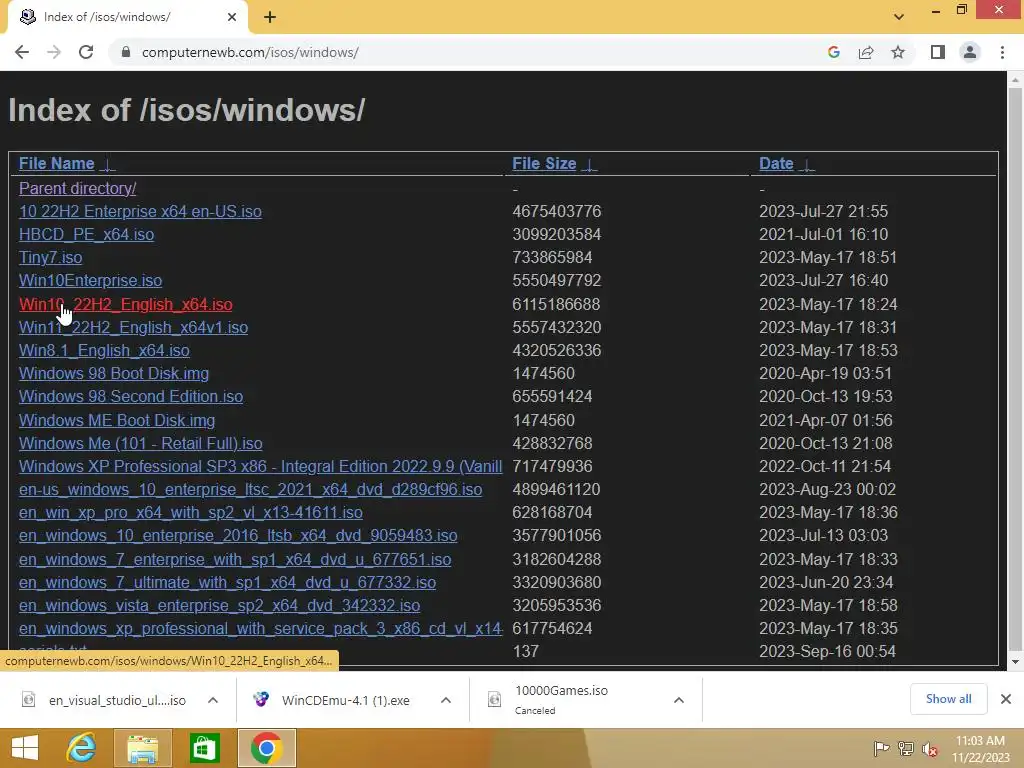Download Win10Enterprise.iso
Viewport: 1024px width, 768px height.
coord(90,280)
